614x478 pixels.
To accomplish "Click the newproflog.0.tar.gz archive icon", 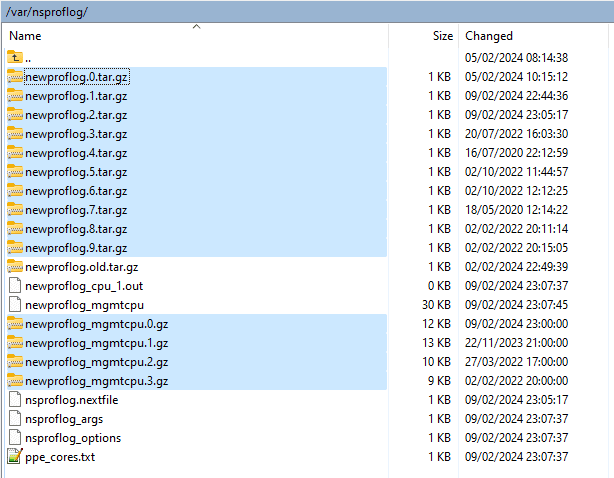I will pos(14,76).
